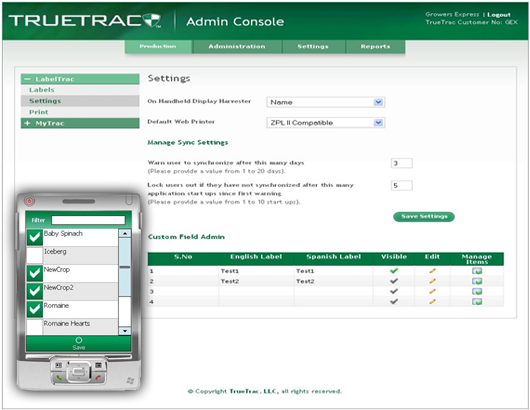Uncheck the NewCrop2 checkbox

pos(34,291)
